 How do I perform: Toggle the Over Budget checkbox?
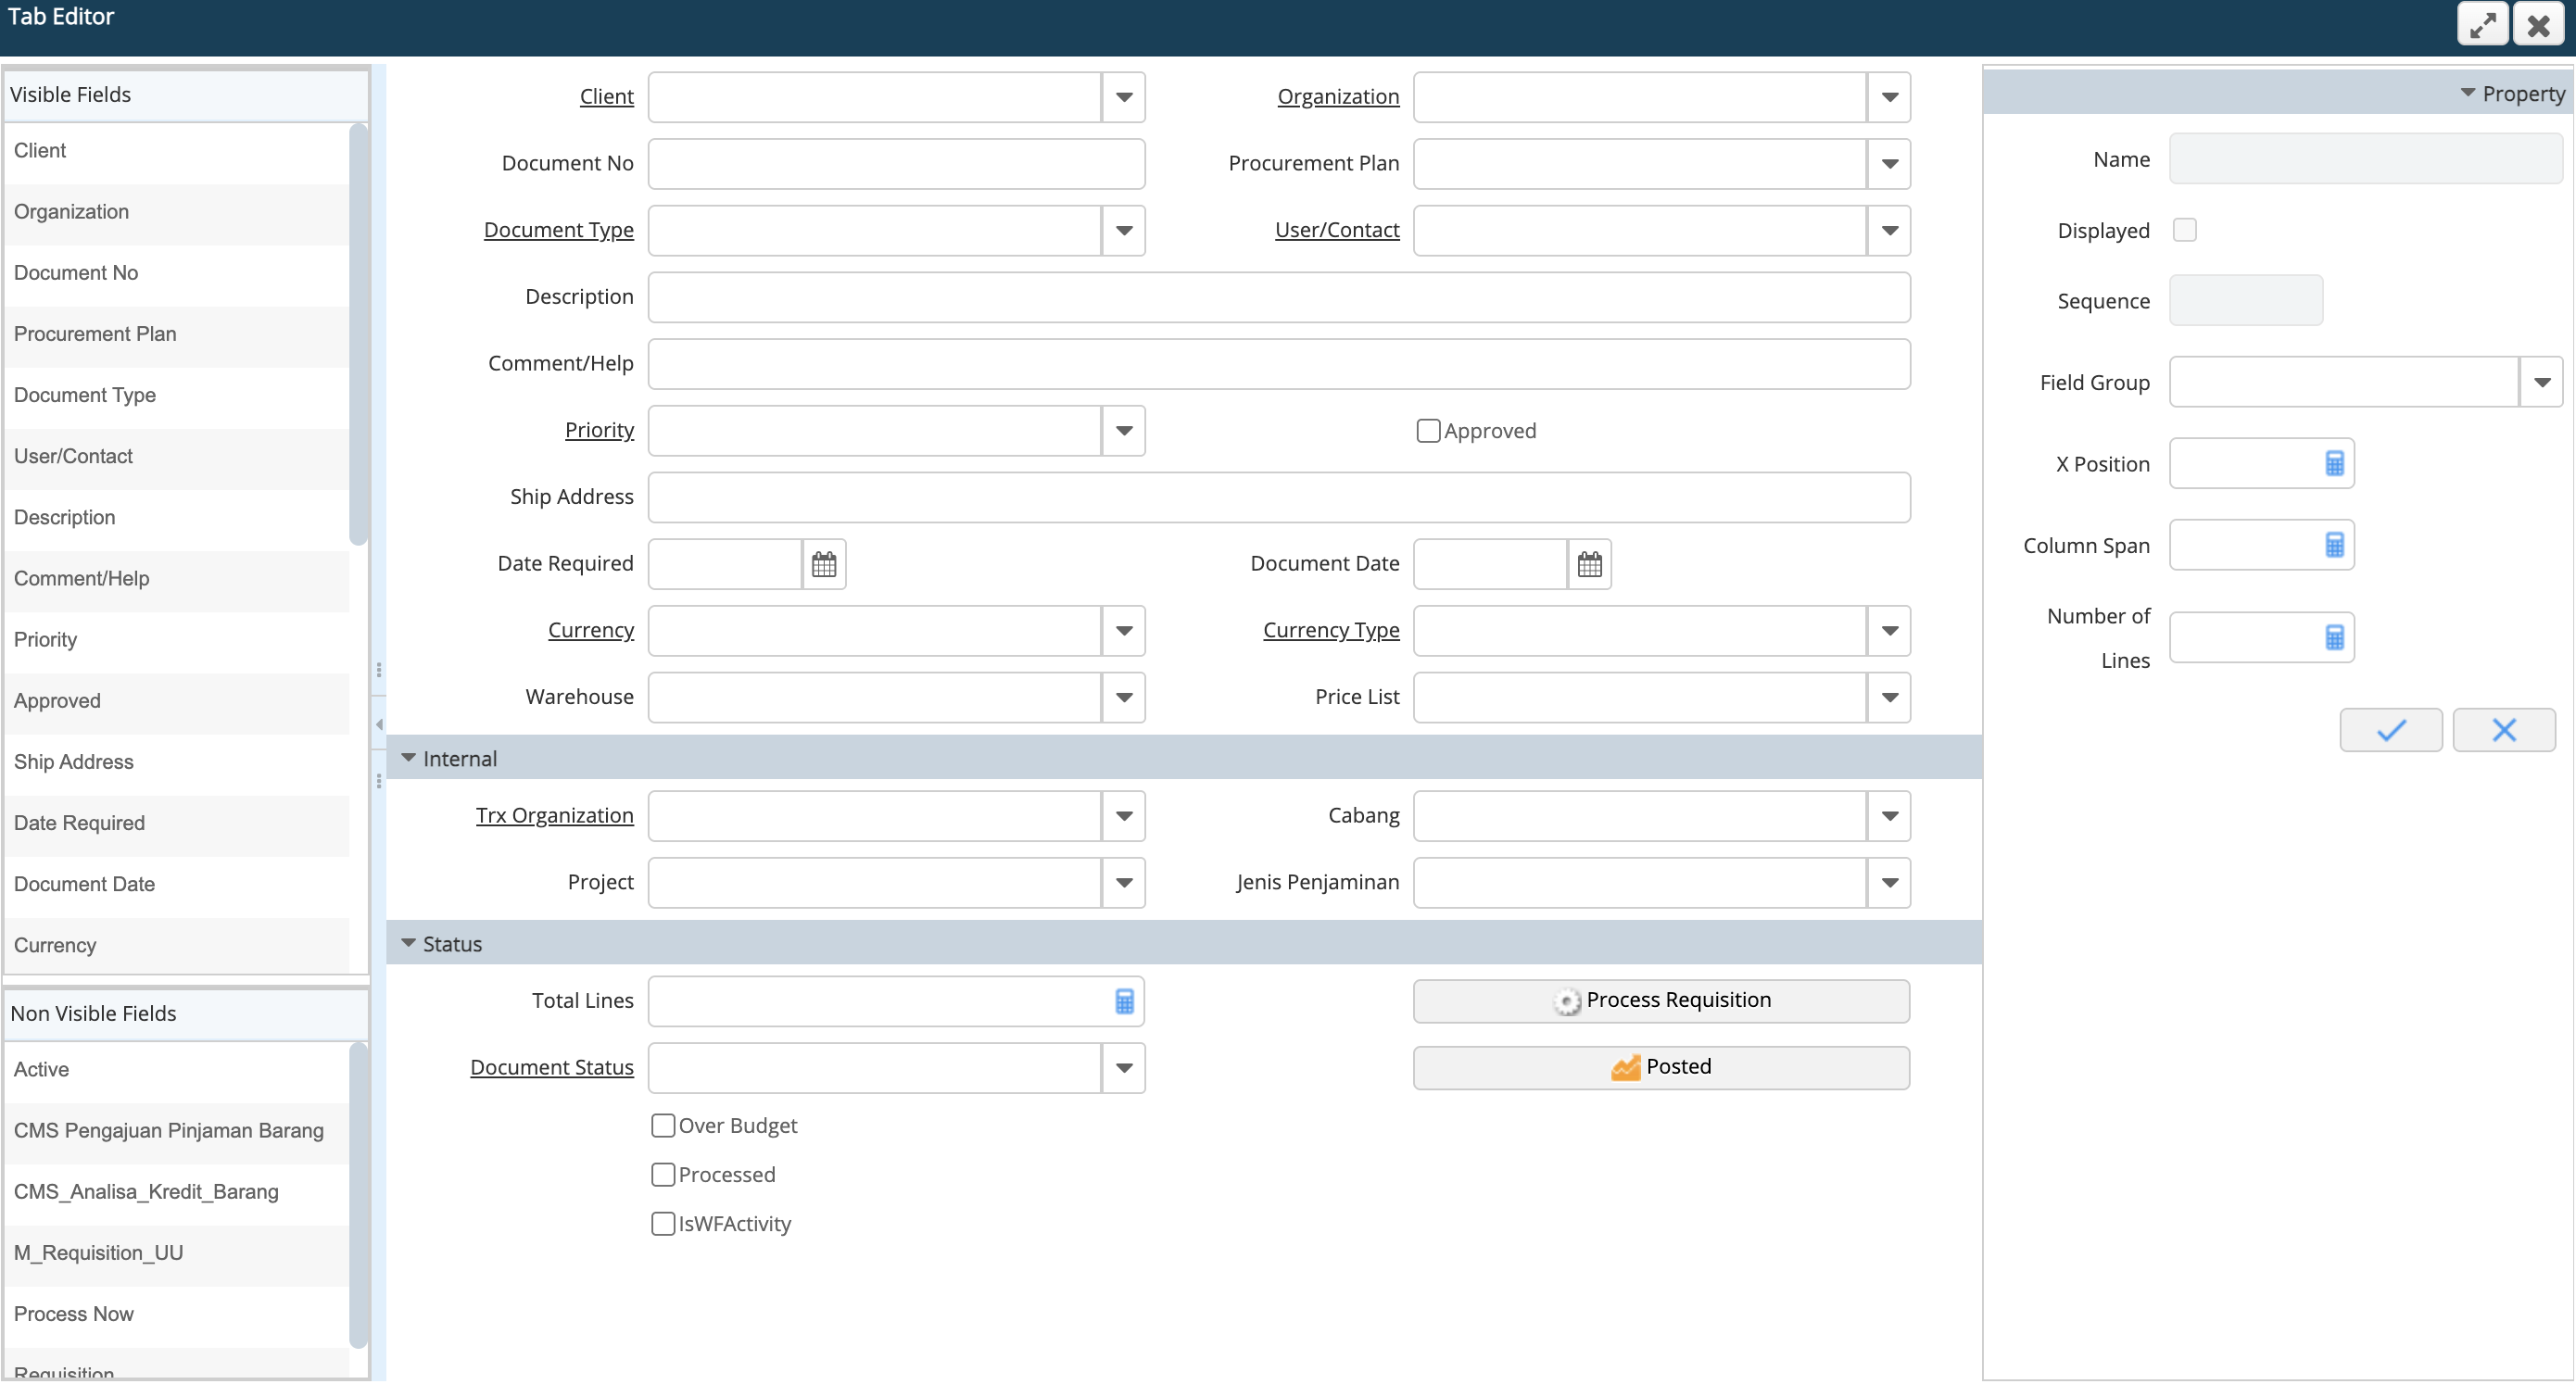click(x=662, y=1125)
